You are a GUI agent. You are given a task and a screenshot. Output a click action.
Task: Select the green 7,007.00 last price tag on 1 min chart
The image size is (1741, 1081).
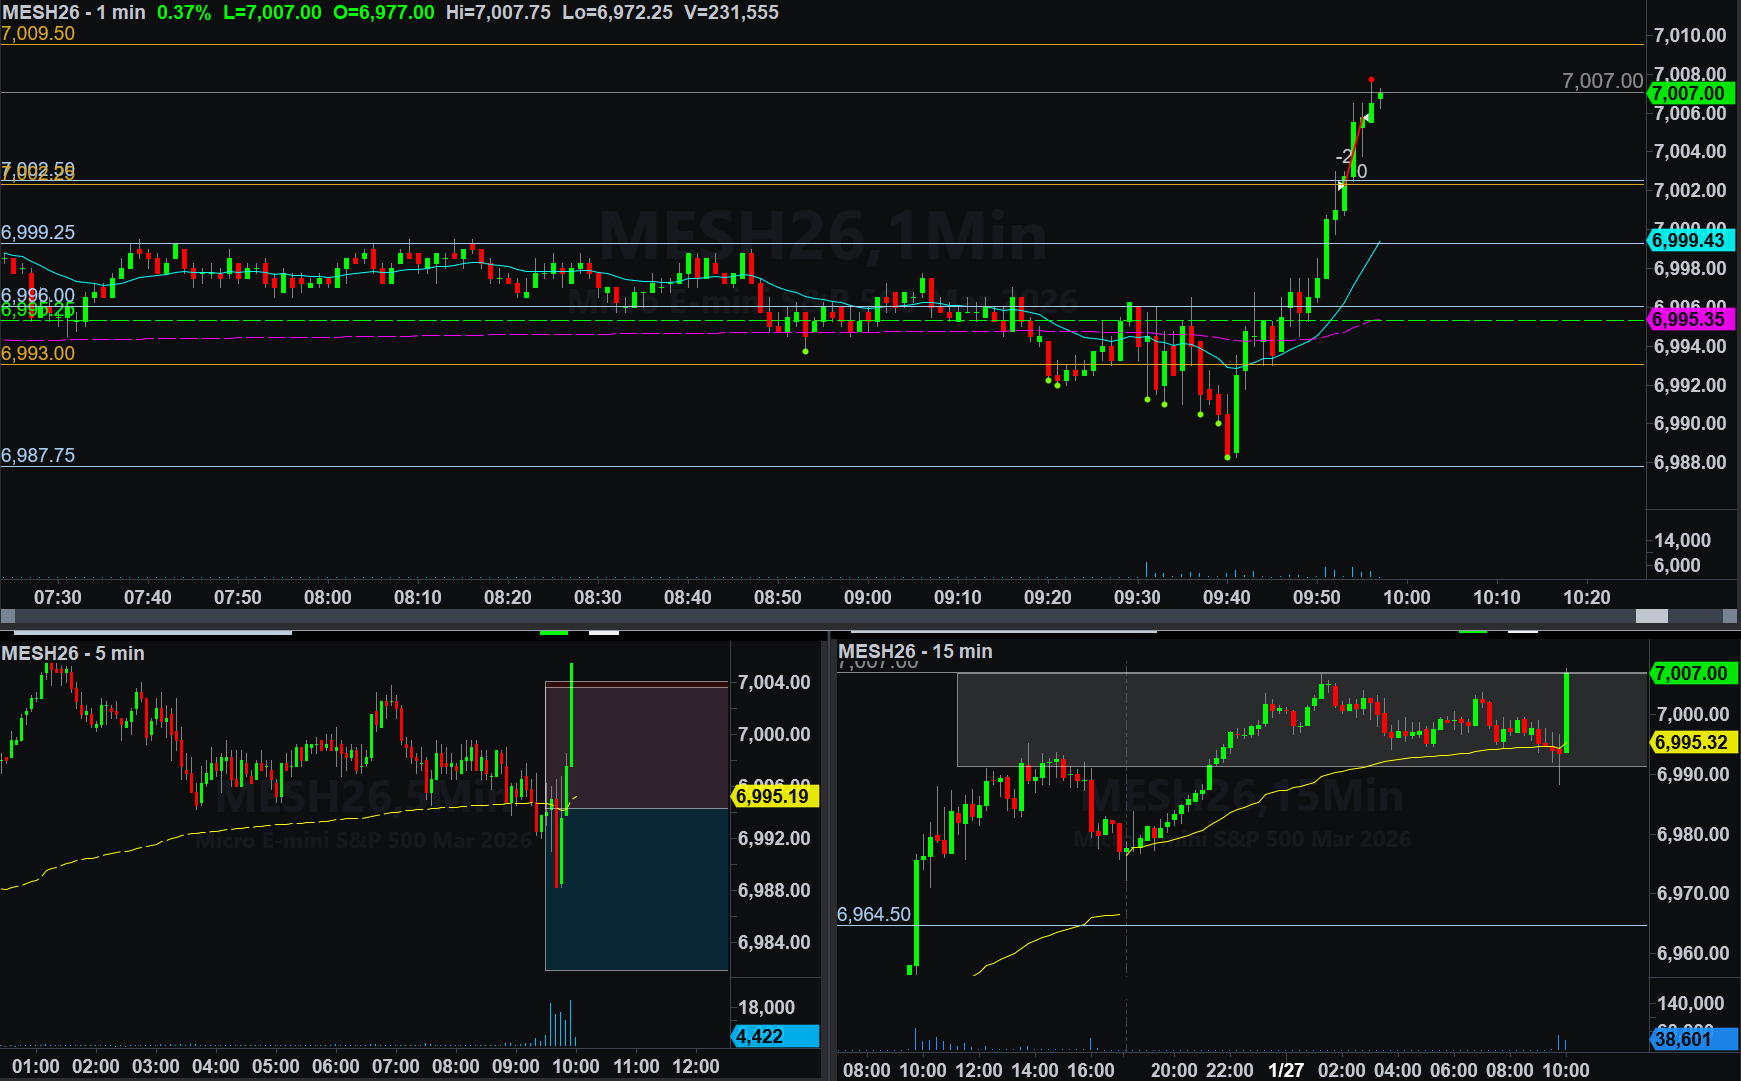coord(1691,93)
